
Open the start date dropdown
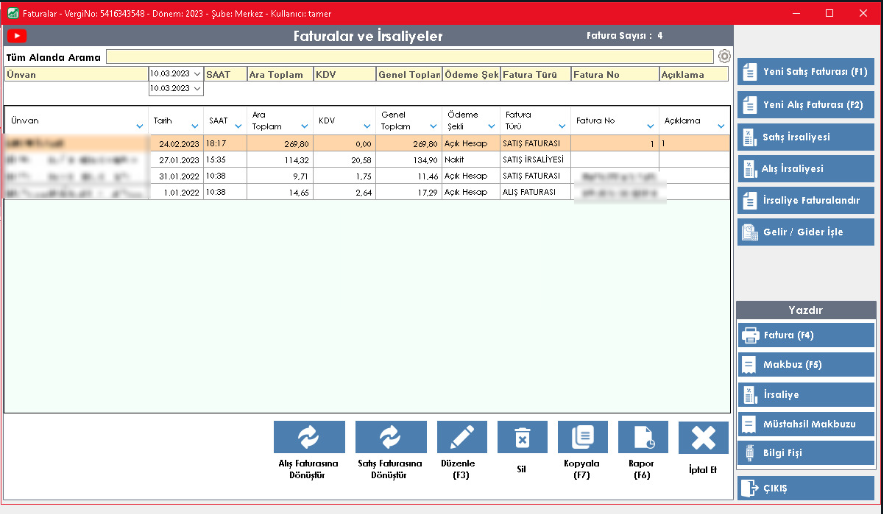click(x=197, y=74)
